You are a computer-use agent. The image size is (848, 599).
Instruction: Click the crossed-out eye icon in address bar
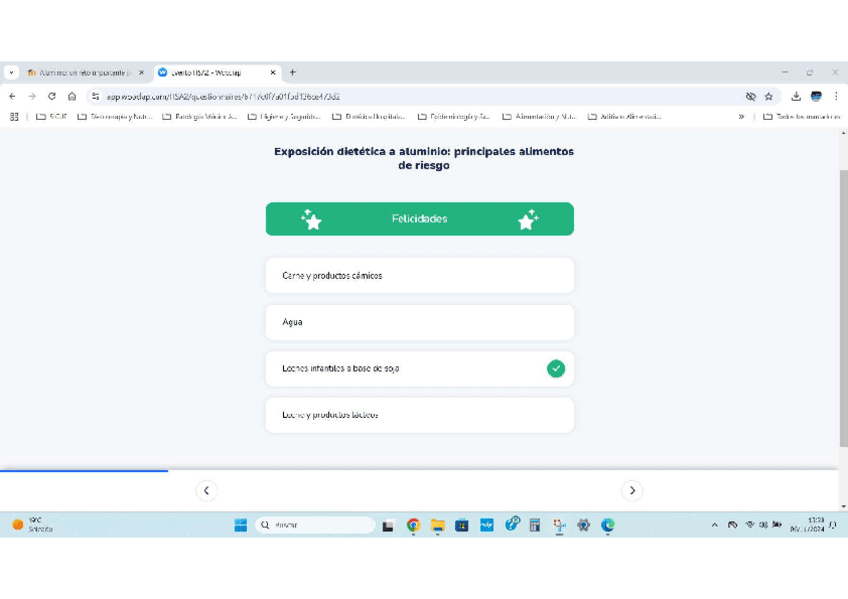(x=751, y=96)
